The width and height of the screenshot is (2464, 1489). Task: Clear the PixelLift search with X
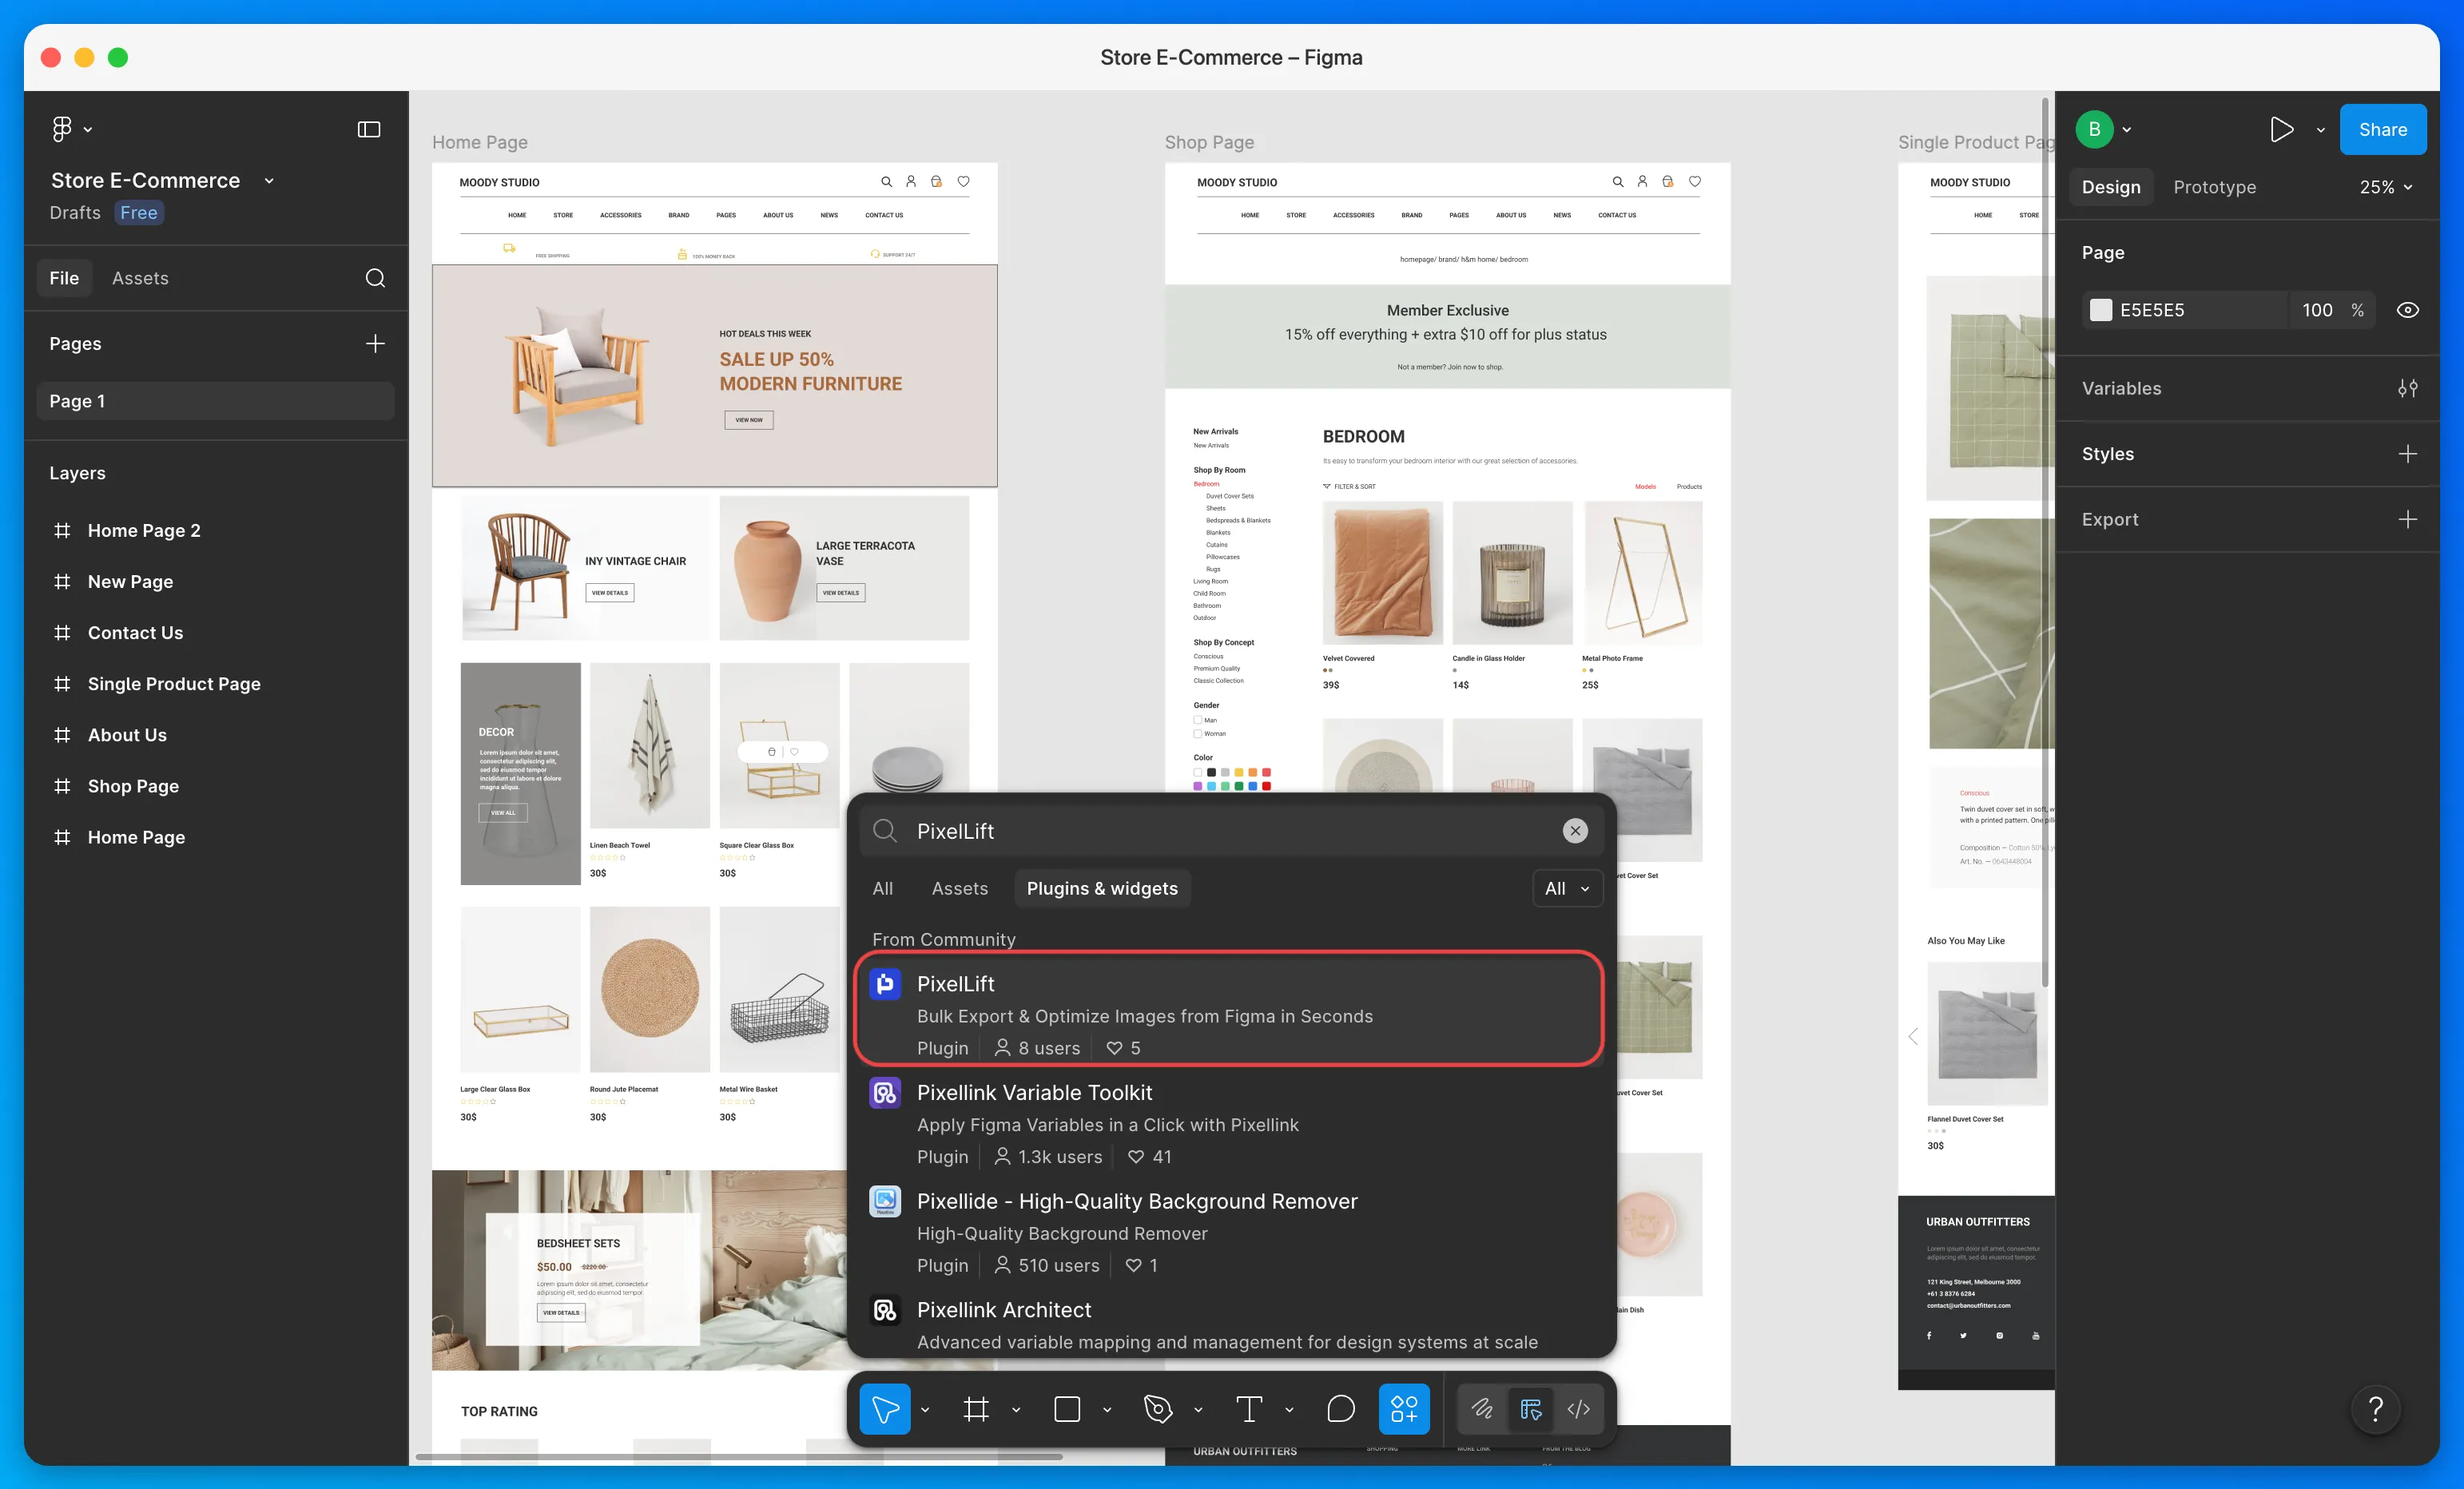(x=1575, y=831)
